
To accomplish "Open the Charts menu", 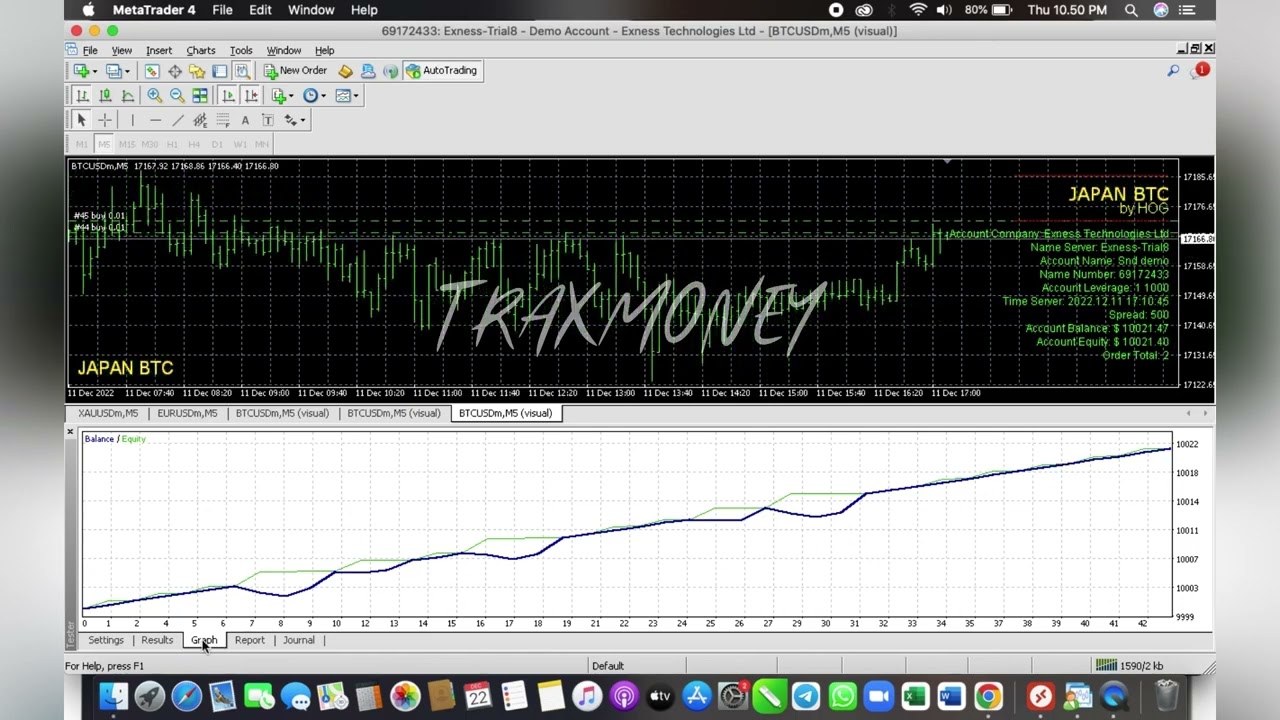I will coord(201,50).
